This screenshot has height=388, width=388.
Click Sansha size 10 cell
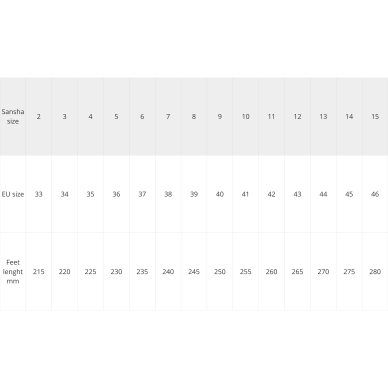[x=246, y=116]
